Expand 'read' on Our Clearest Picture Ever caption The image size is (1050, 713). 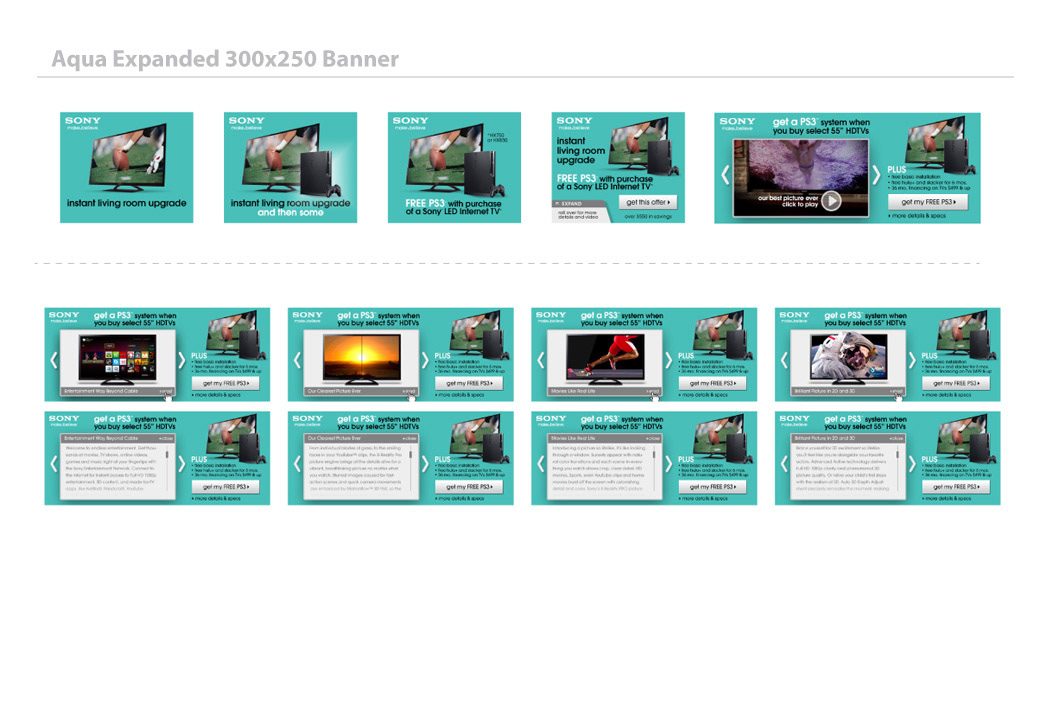click(x=409, y=391)
